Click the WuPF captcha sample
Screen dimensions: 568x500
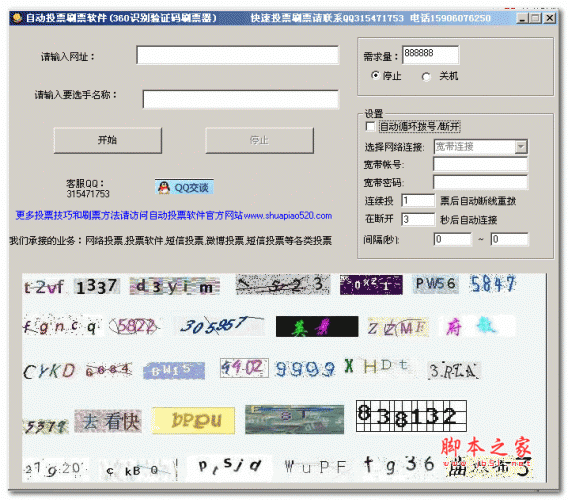[x=315, y=467]
